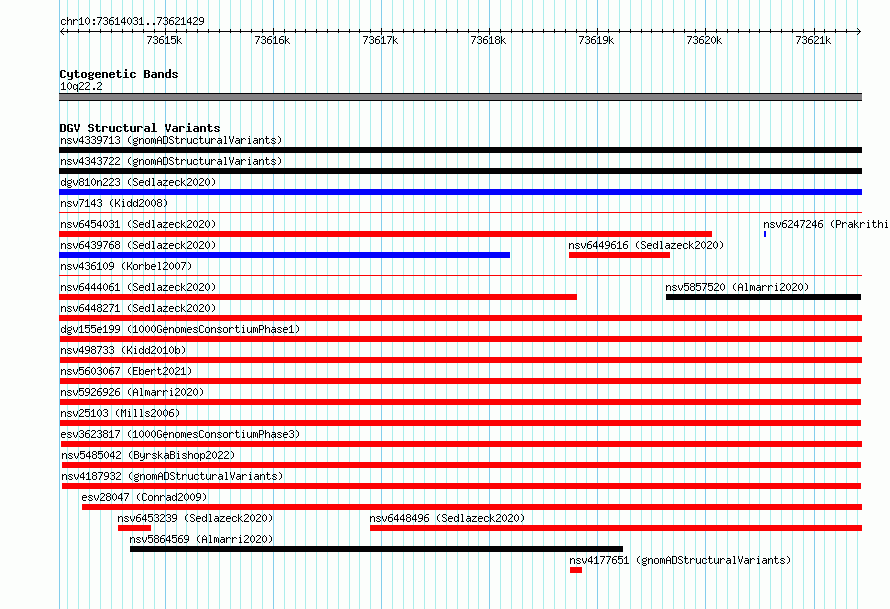Open nsv5857520 (Almarri2020) label

pos(737,287)
